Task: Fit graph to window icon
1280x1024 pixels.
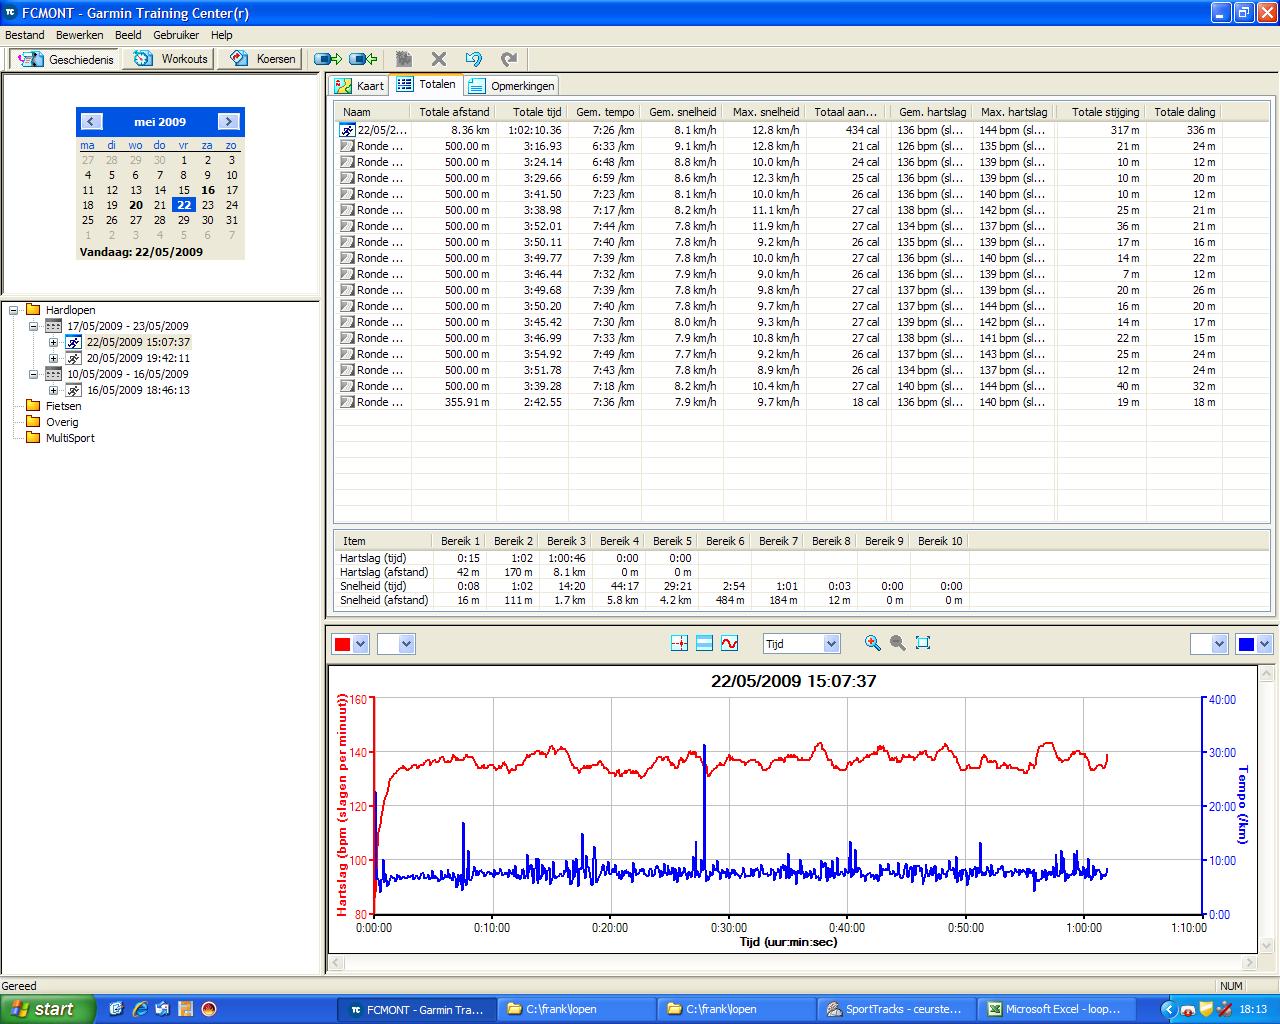Action: (923, 643)
